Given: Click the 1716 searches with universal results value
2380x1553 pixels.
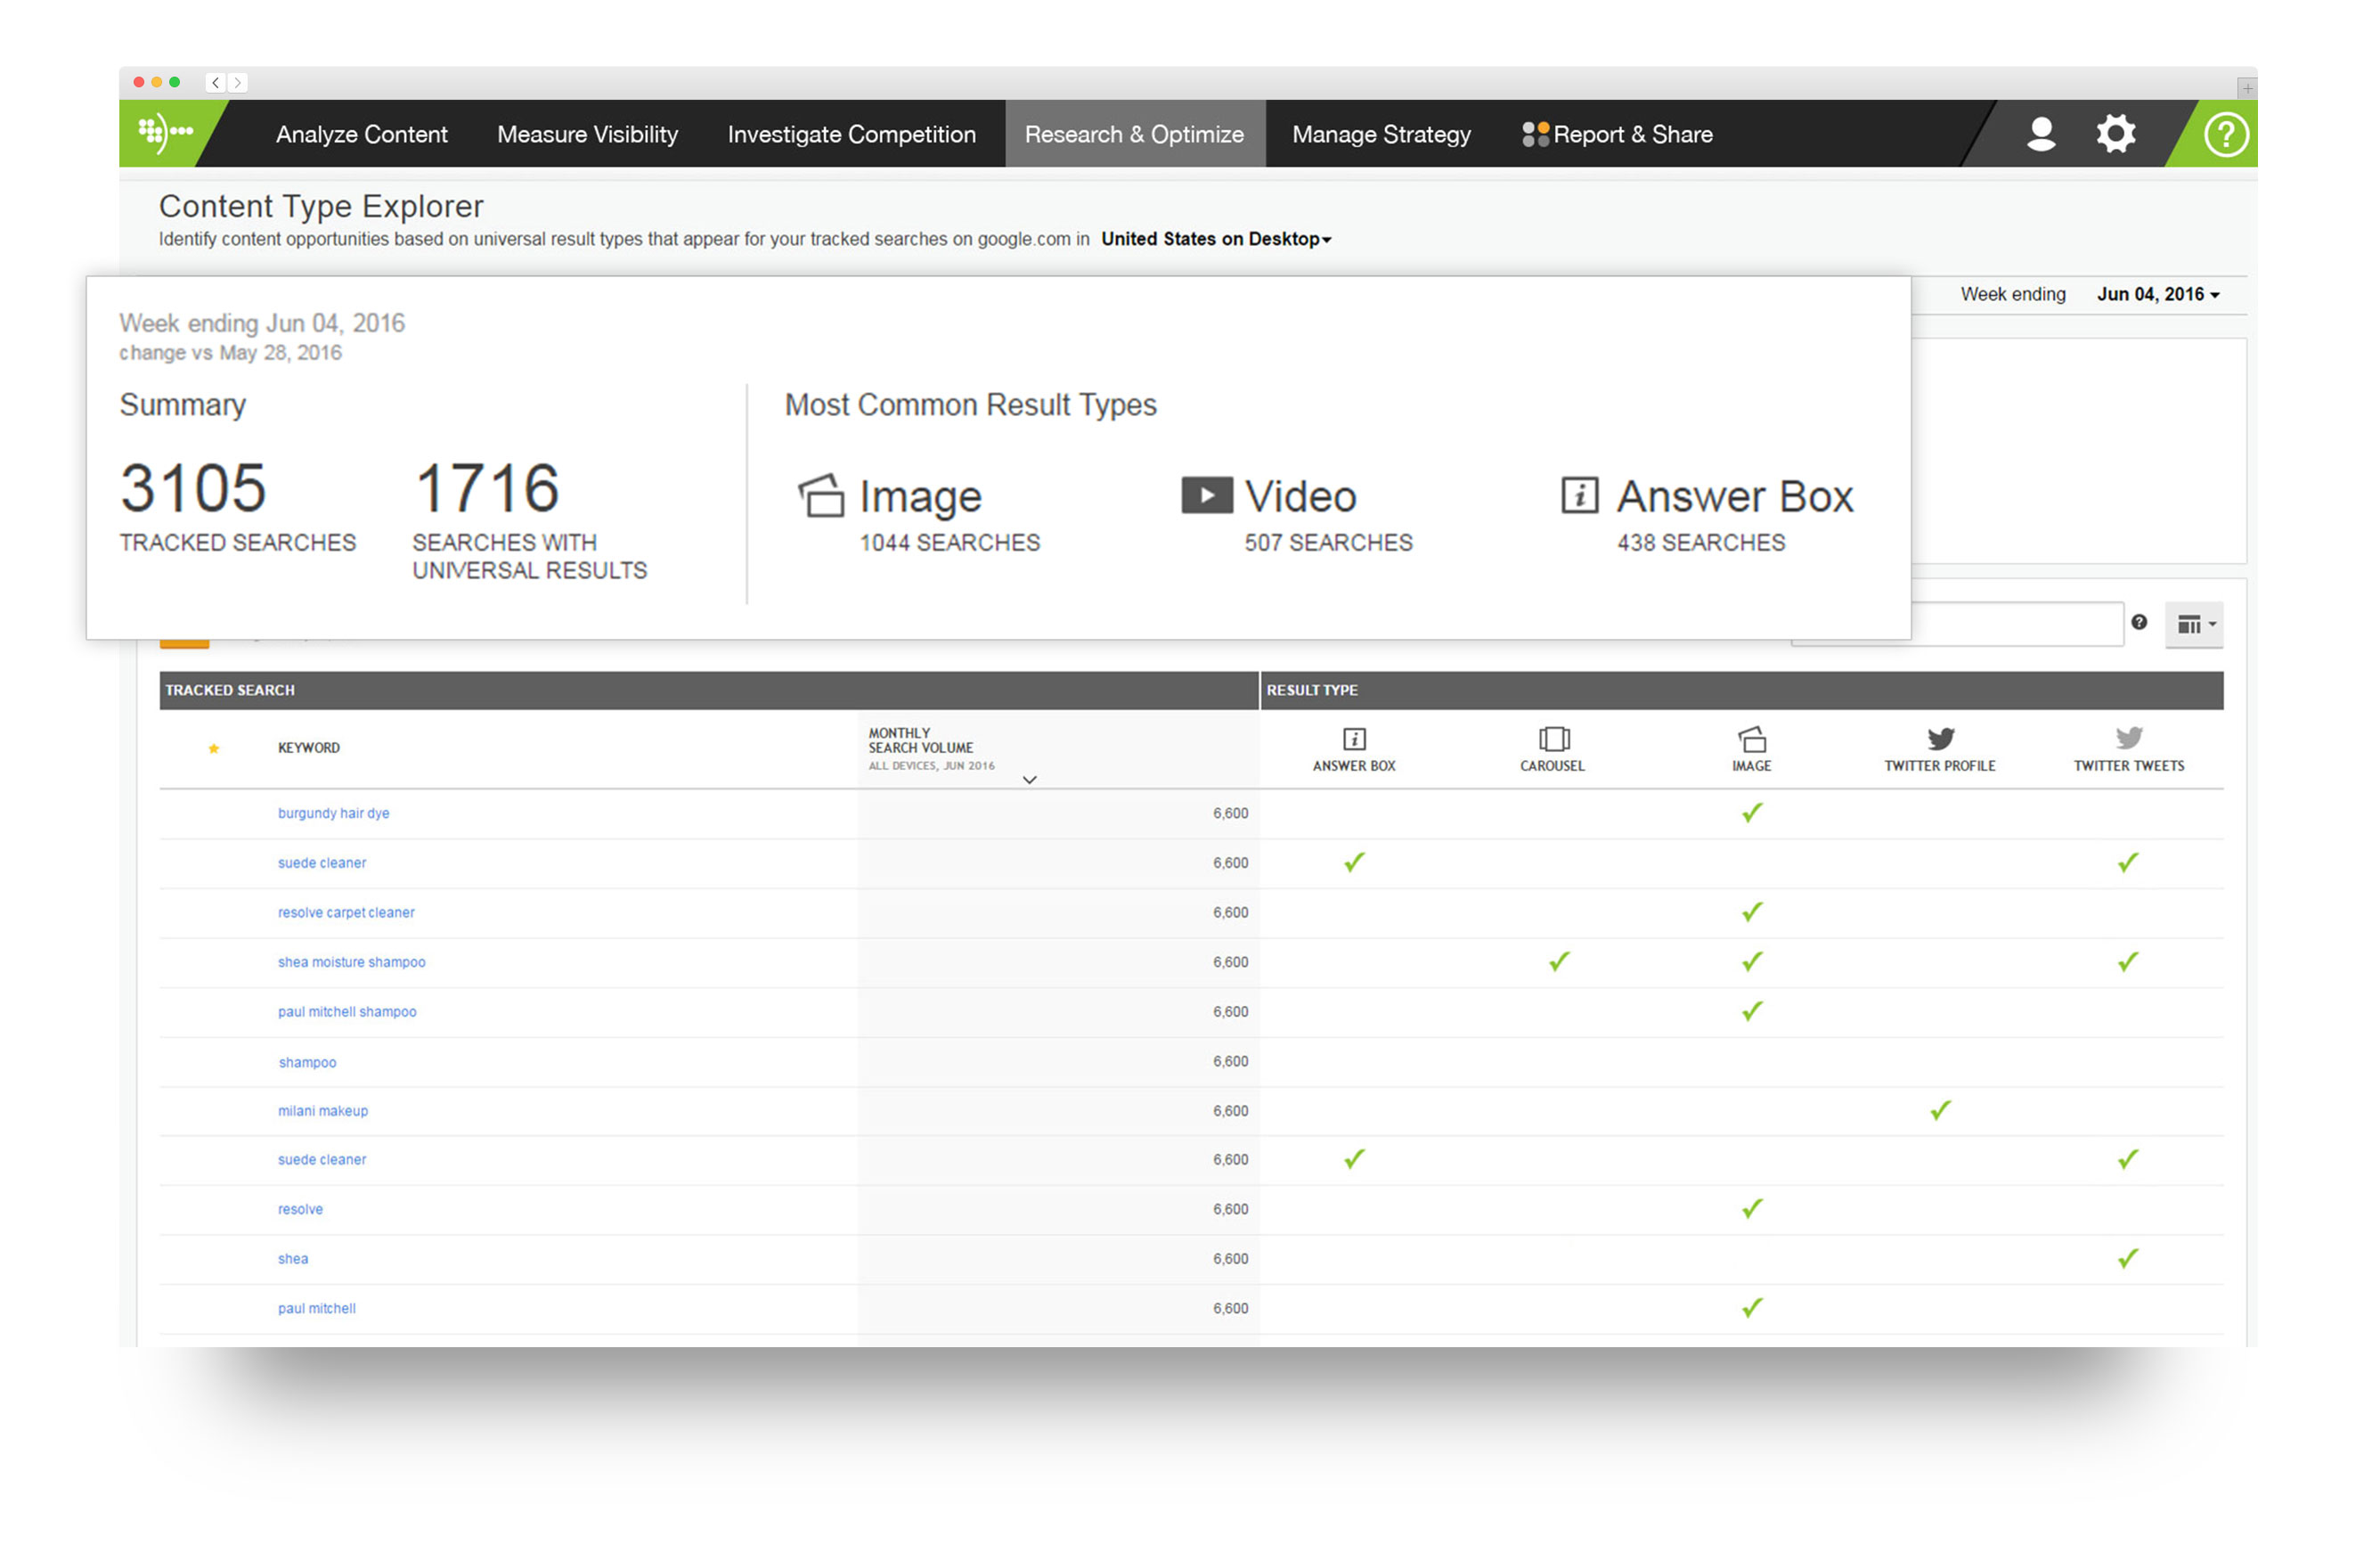Looking at the screenshot, I should click(487, 488).
